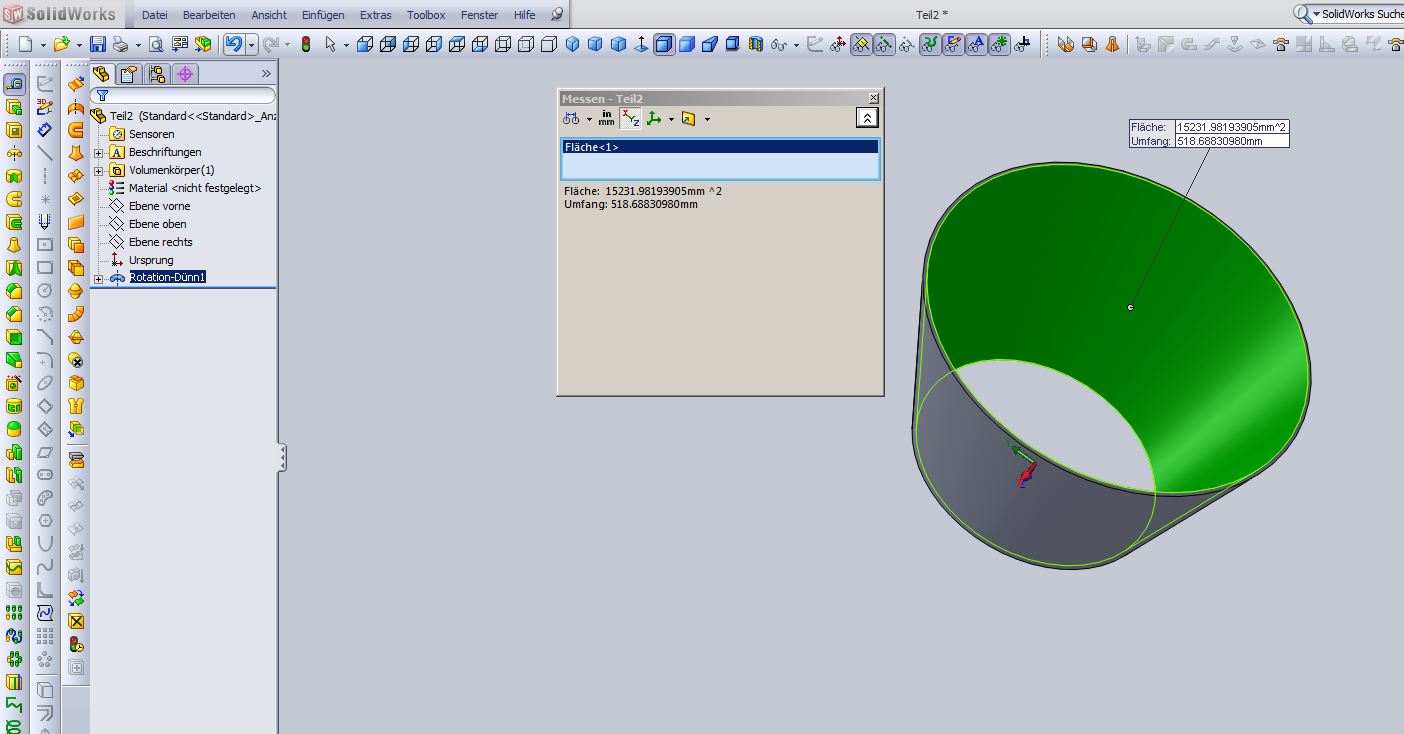
Task: Collapse the Messen dialog with chevron button
Action: pyautogui.click(x=867, y=118)
